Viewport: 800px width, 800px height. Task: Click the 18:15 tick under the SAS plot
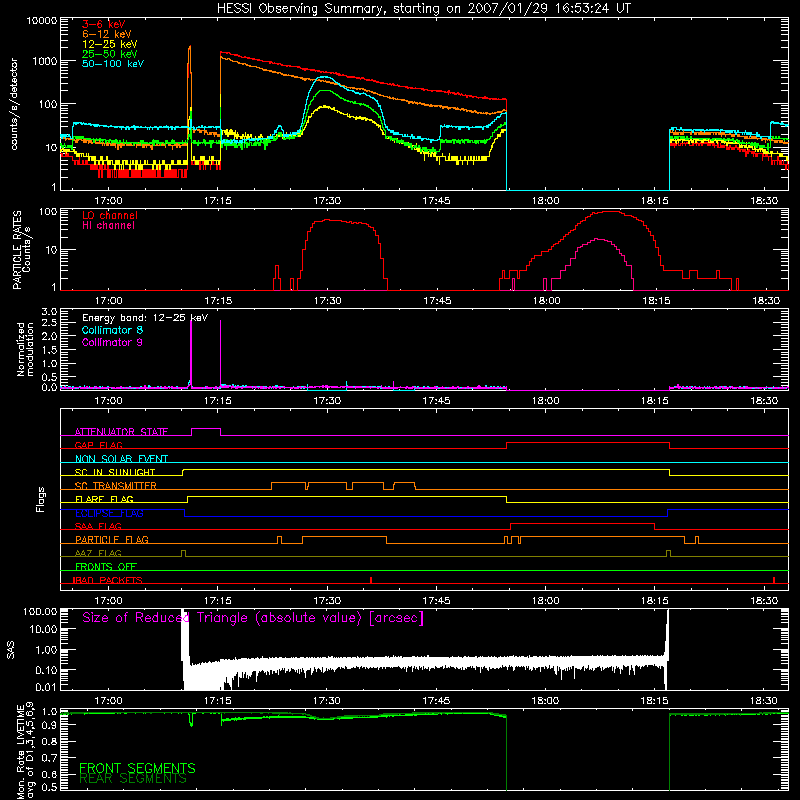coord(655,701)
